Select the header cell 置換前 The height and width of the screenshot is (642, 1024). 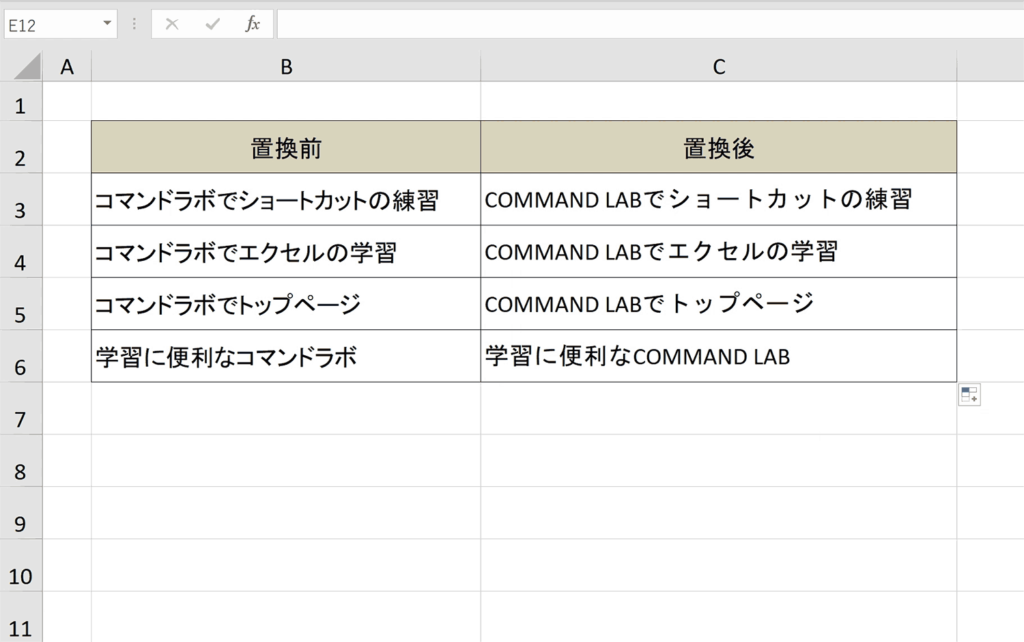[286, 147]
